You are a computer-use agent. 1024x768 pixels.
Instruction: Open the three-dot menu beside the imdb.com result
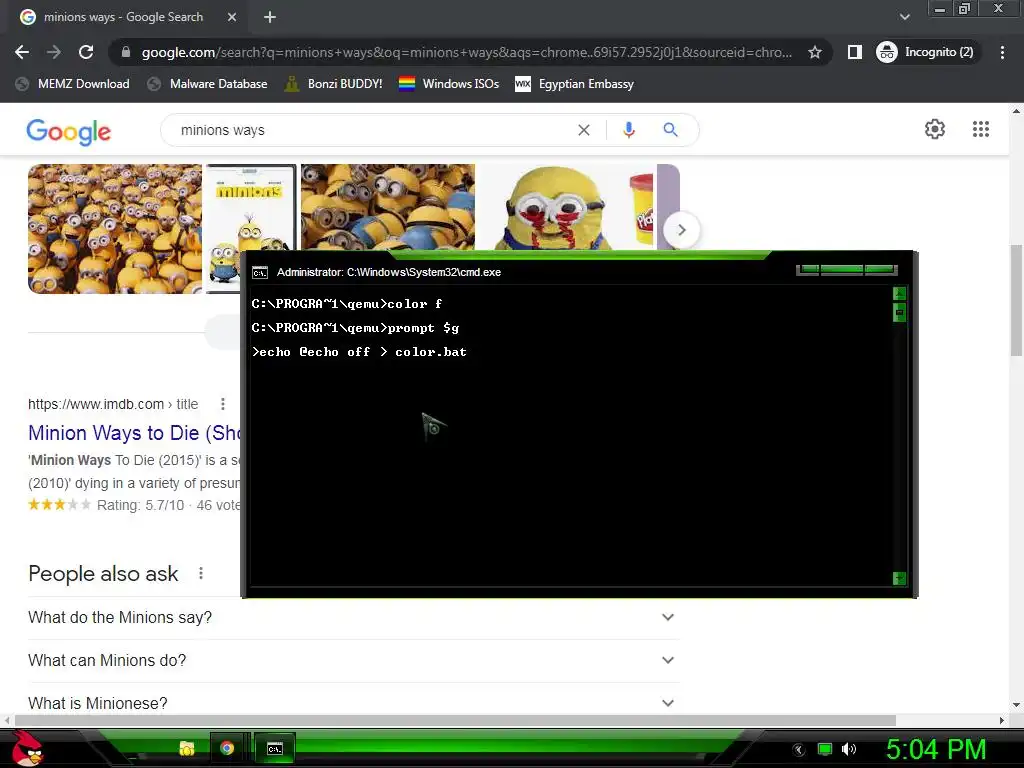[x=223, y=404]
